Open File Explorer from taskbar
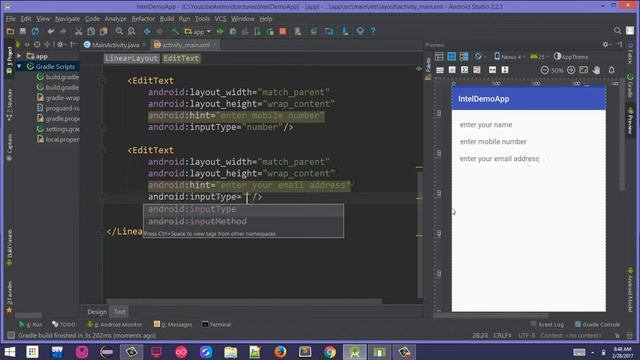640x360 pixels. [230, 352]
